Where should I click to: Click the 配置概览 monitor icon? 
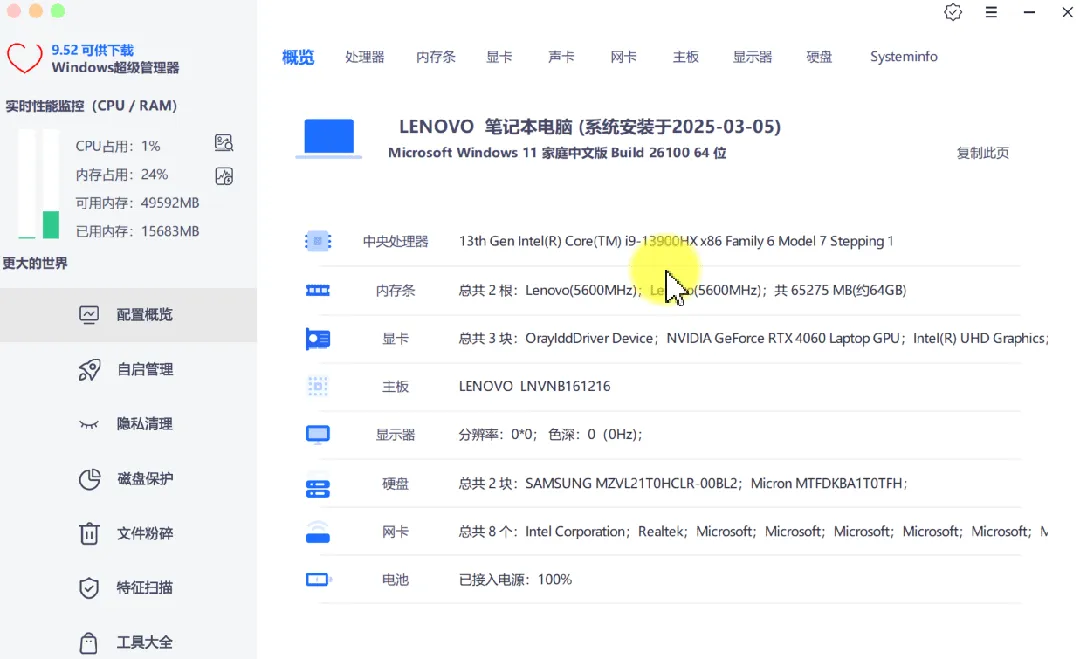pyautogui.click(x=89, y=315)
